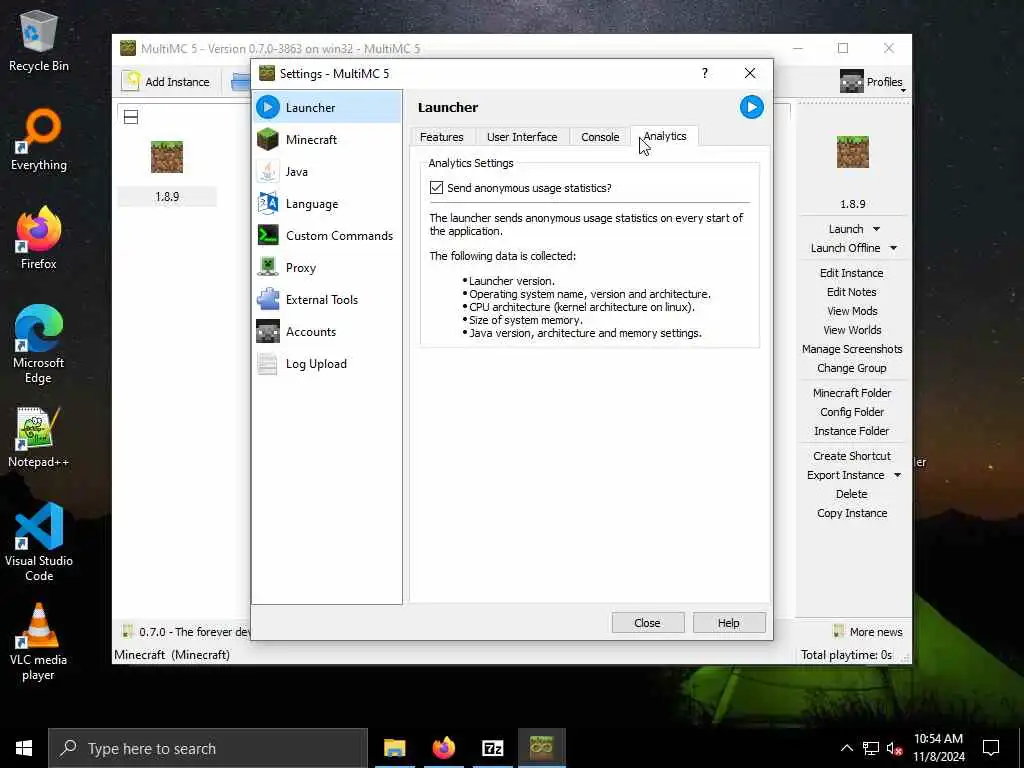1024x768 pixels.
Task: Open View Mods for instance
Action: [852, 311]
